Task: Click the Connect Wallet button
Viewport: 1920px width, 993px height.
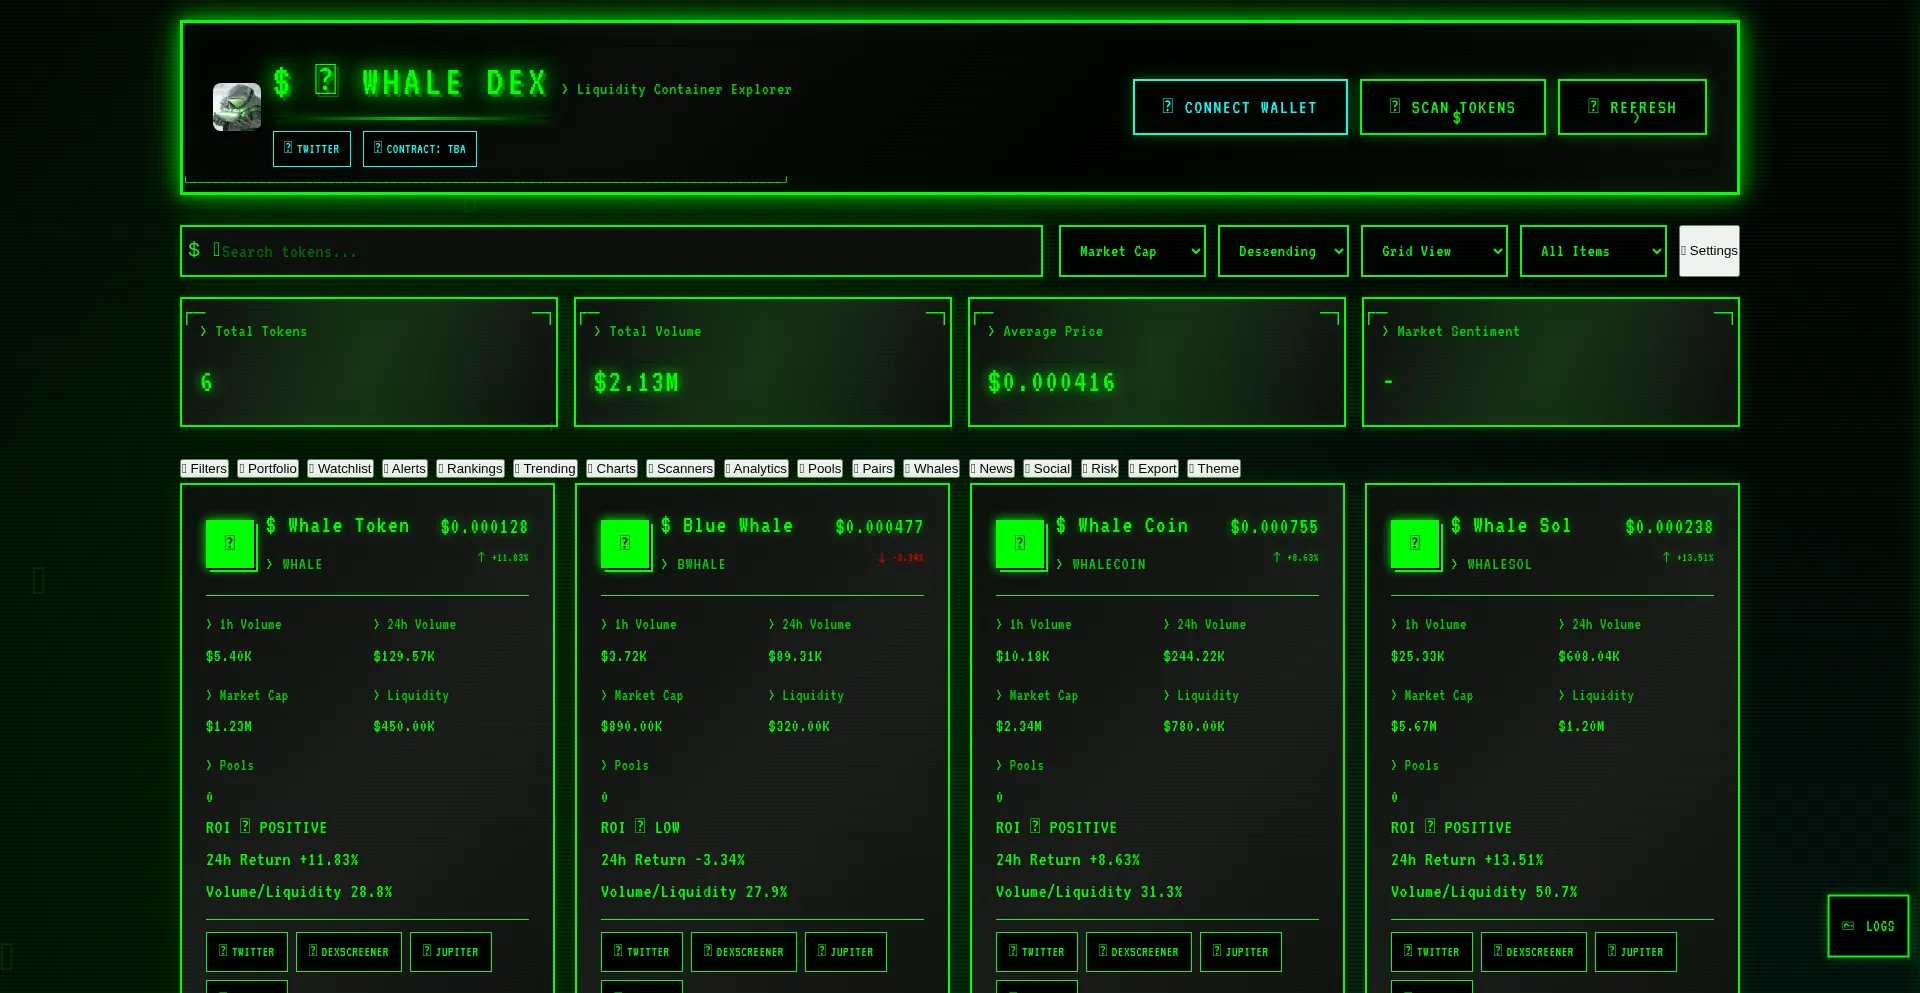Action: [1239, 107]
